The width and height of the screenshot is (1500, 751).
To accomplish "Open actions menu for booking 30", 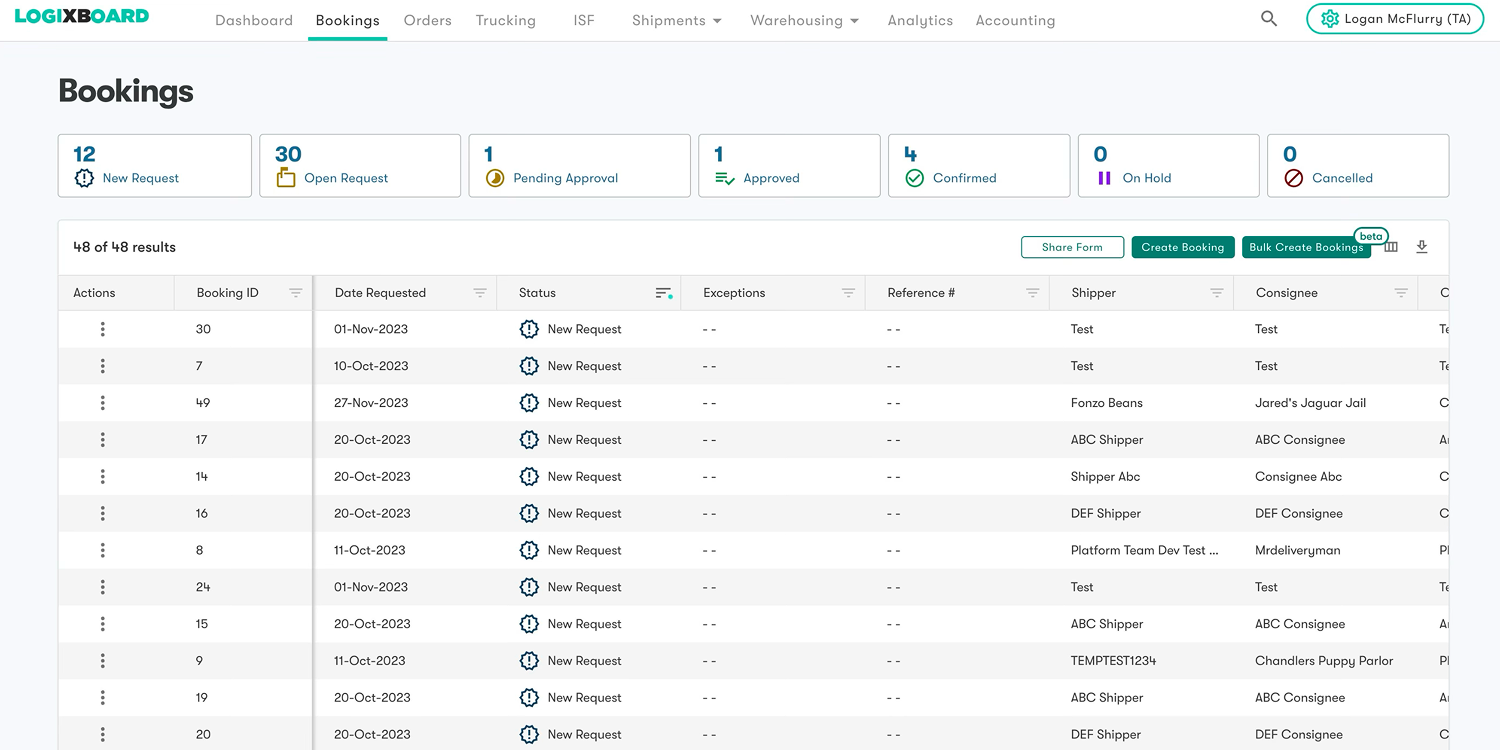I will coord(103,329).
